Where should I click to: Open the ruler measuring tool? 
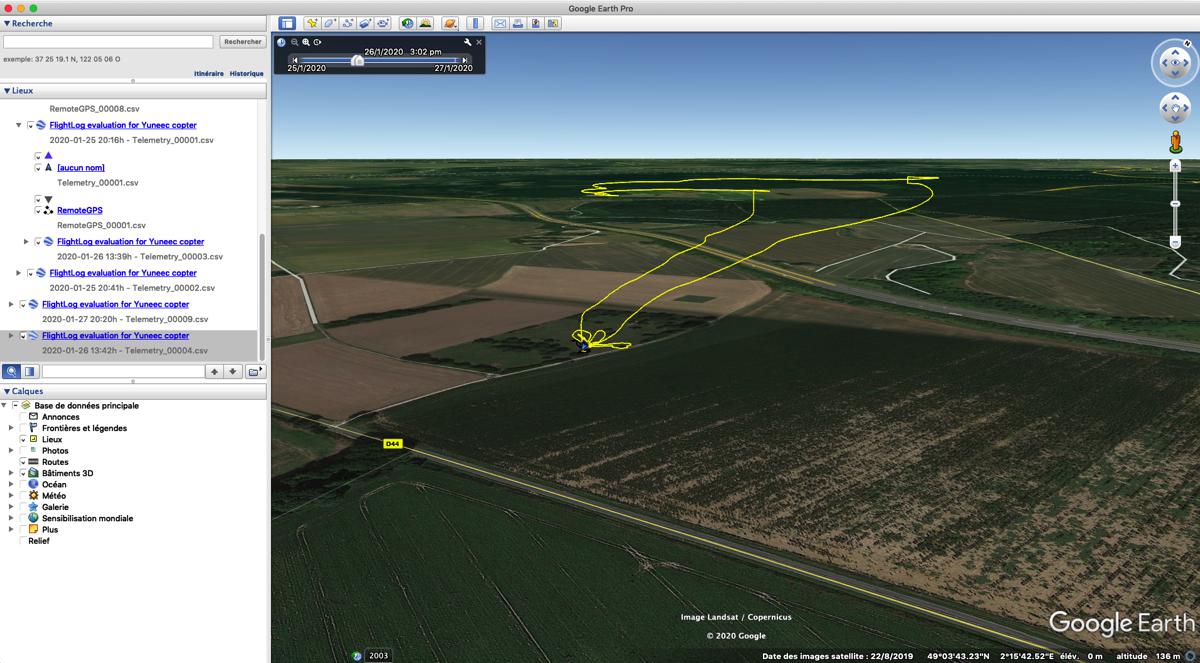click(x=475, y=23)
